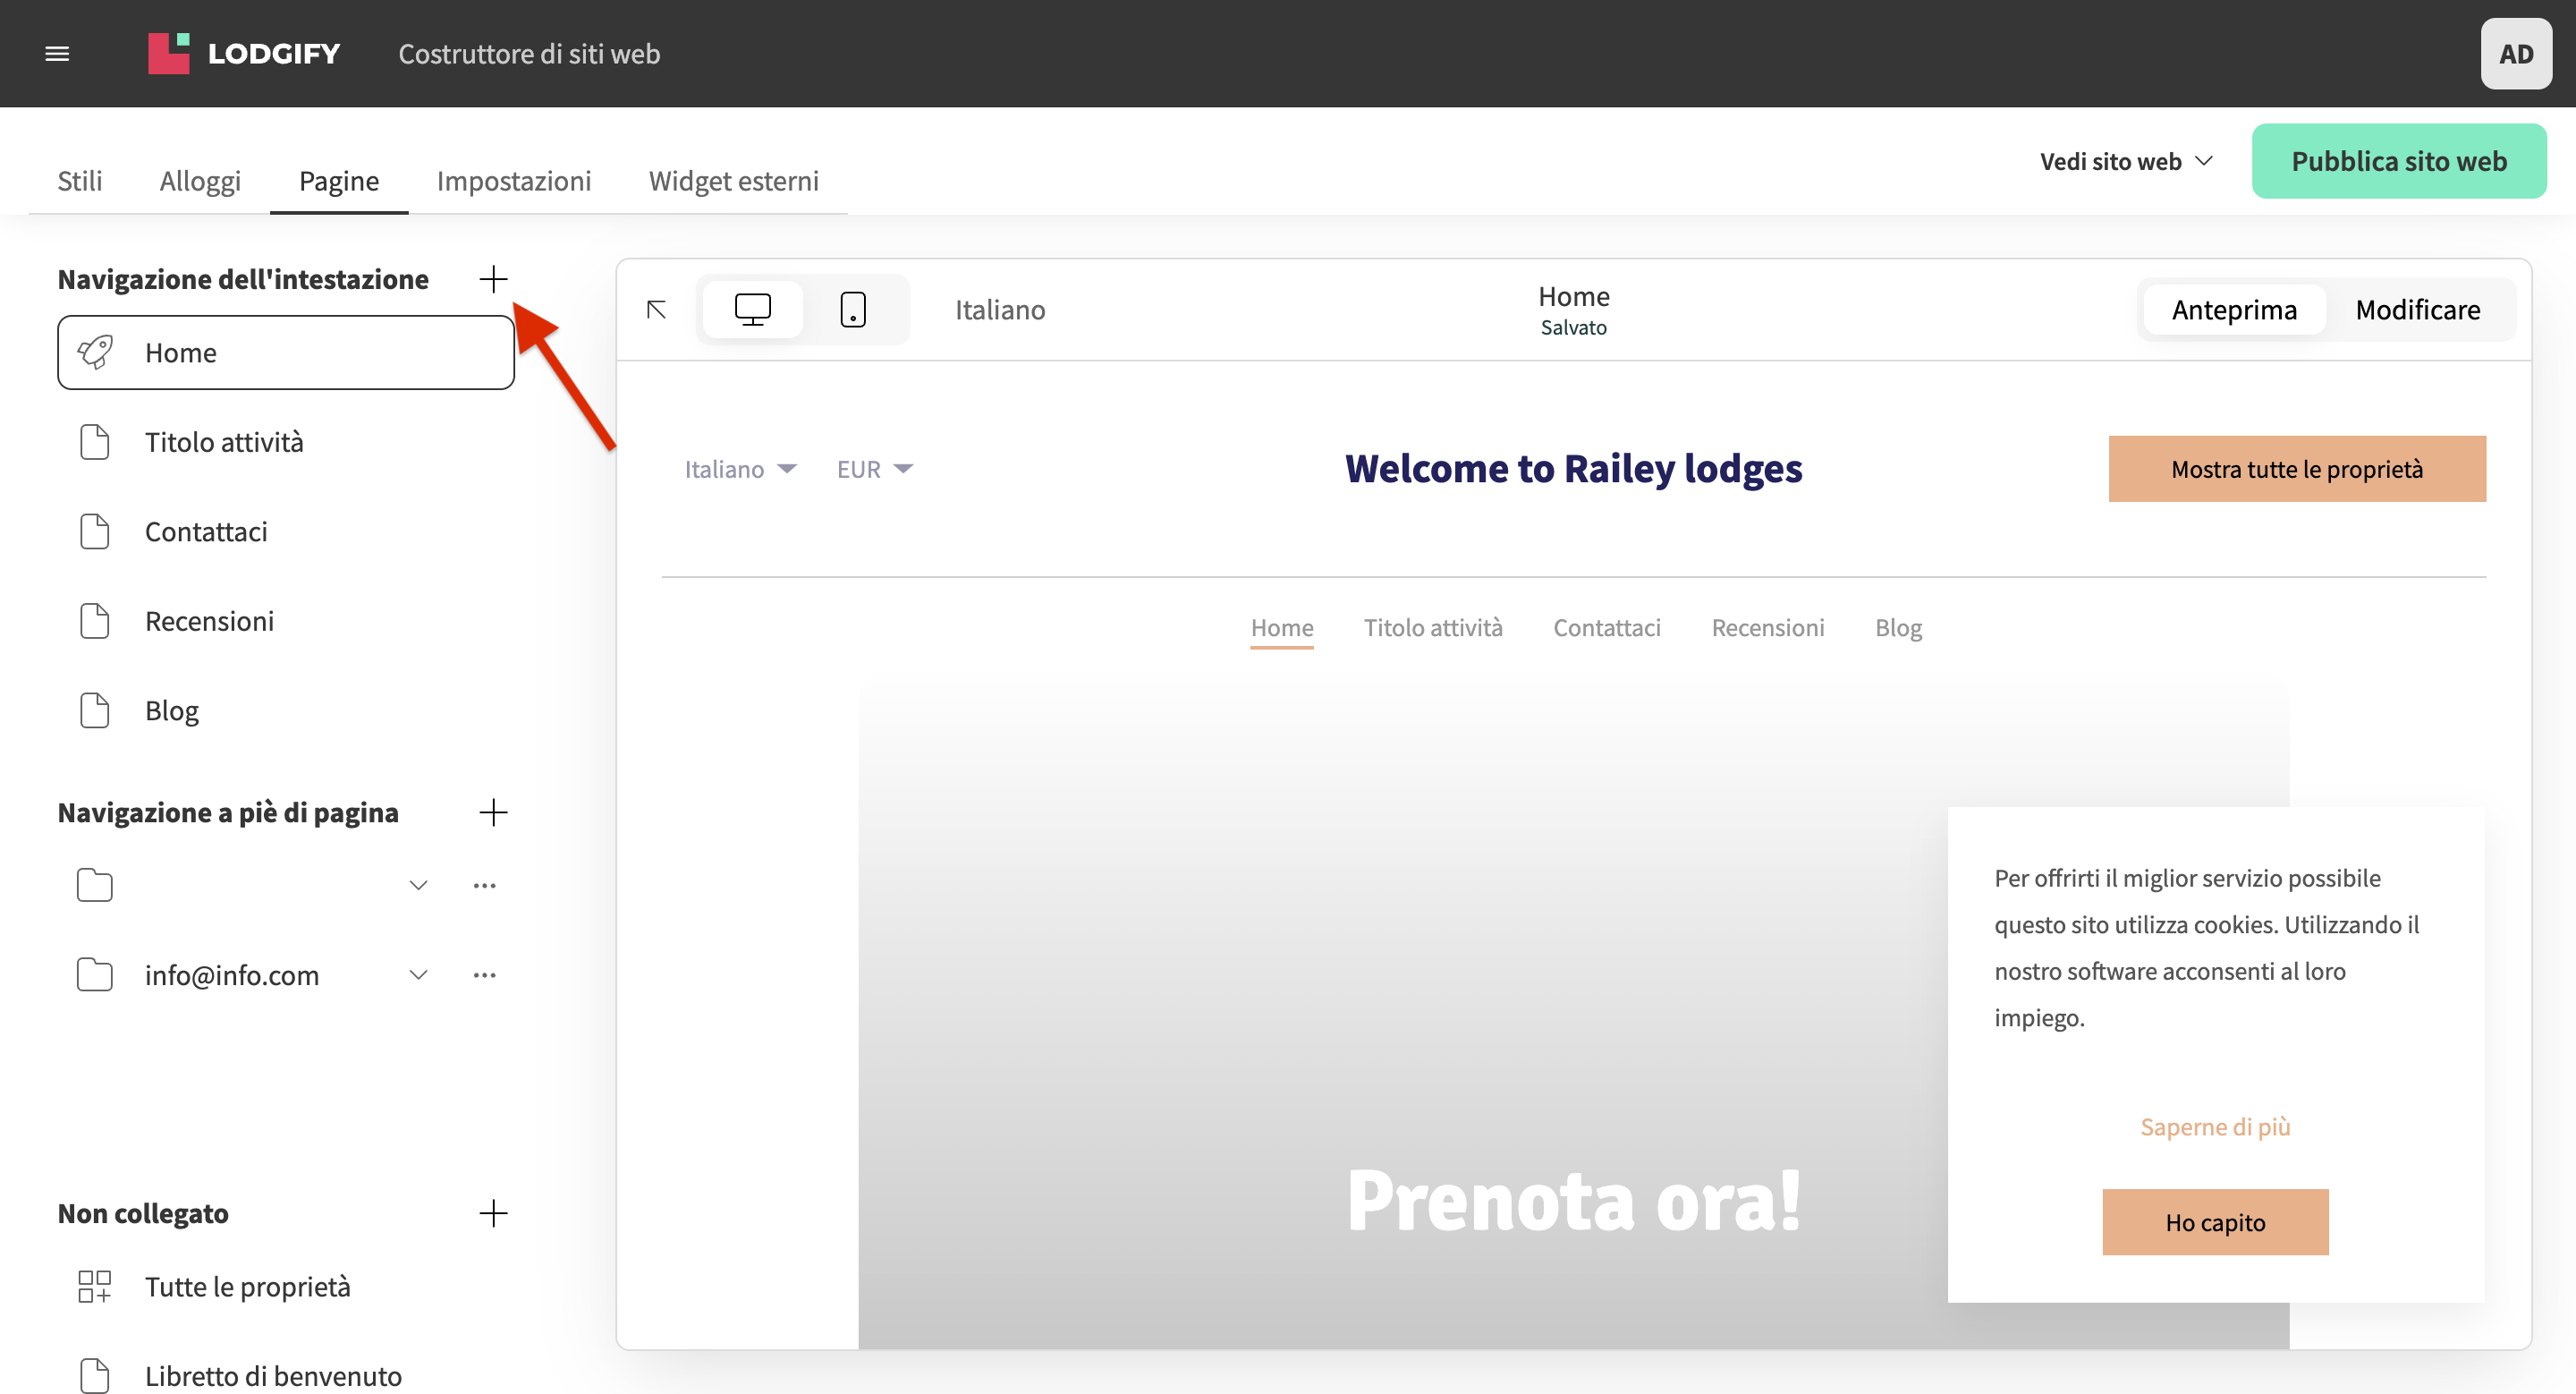Select info@info.com footer item

[232, 974]
